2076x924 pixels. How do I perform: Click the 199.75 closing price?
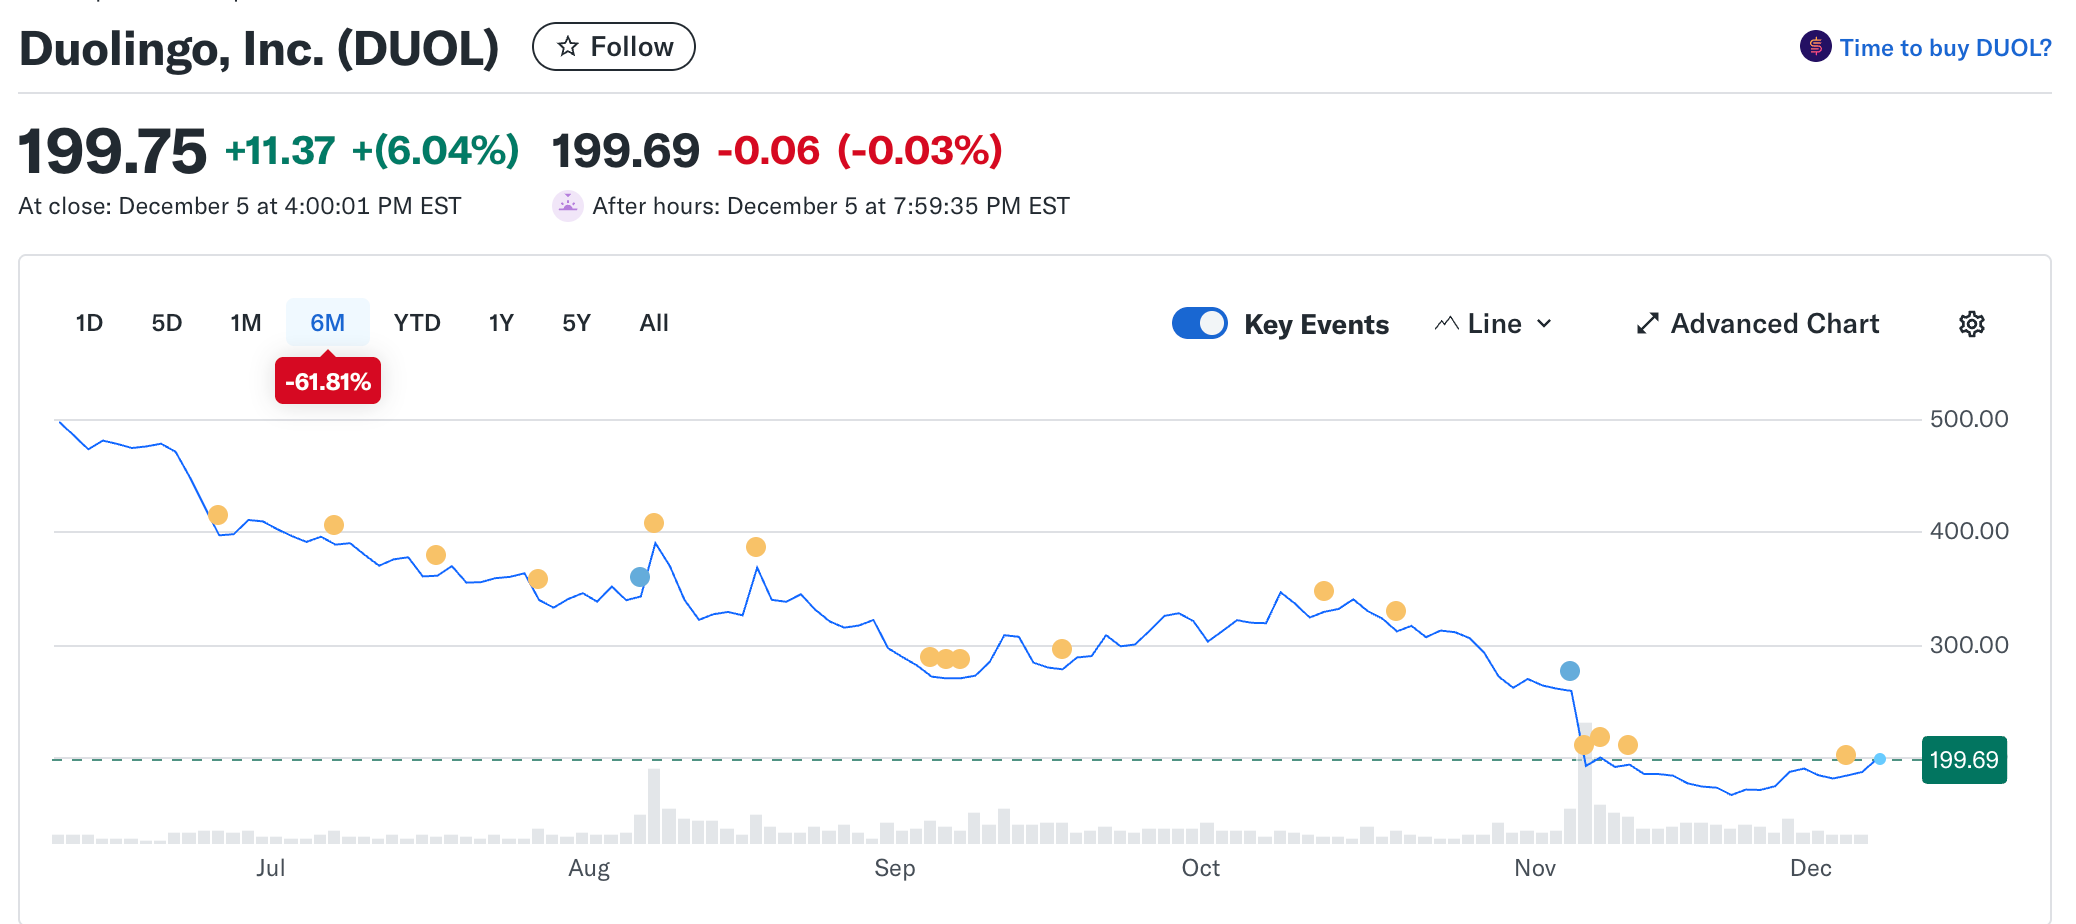[112, 151]
